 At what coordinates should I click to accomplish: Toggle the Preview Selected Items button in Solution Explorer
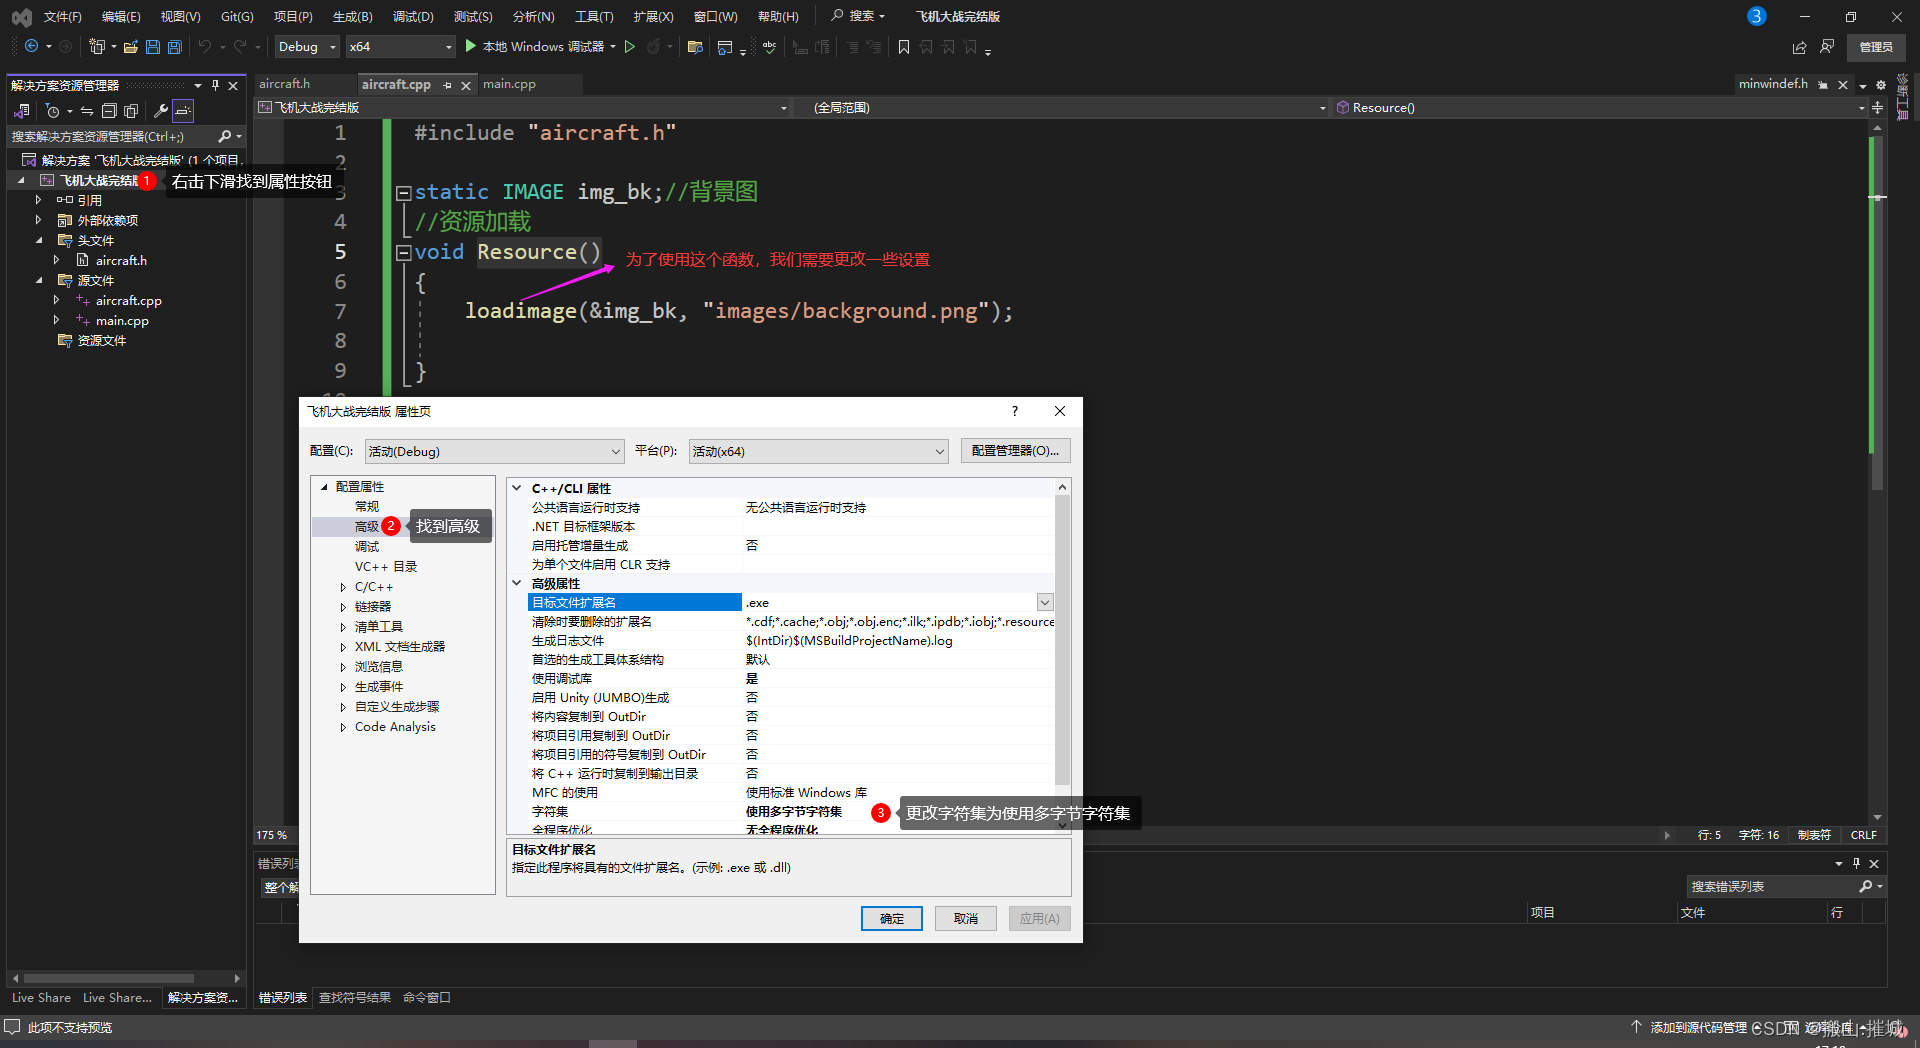pyautogui.click(x=182, y=111)
